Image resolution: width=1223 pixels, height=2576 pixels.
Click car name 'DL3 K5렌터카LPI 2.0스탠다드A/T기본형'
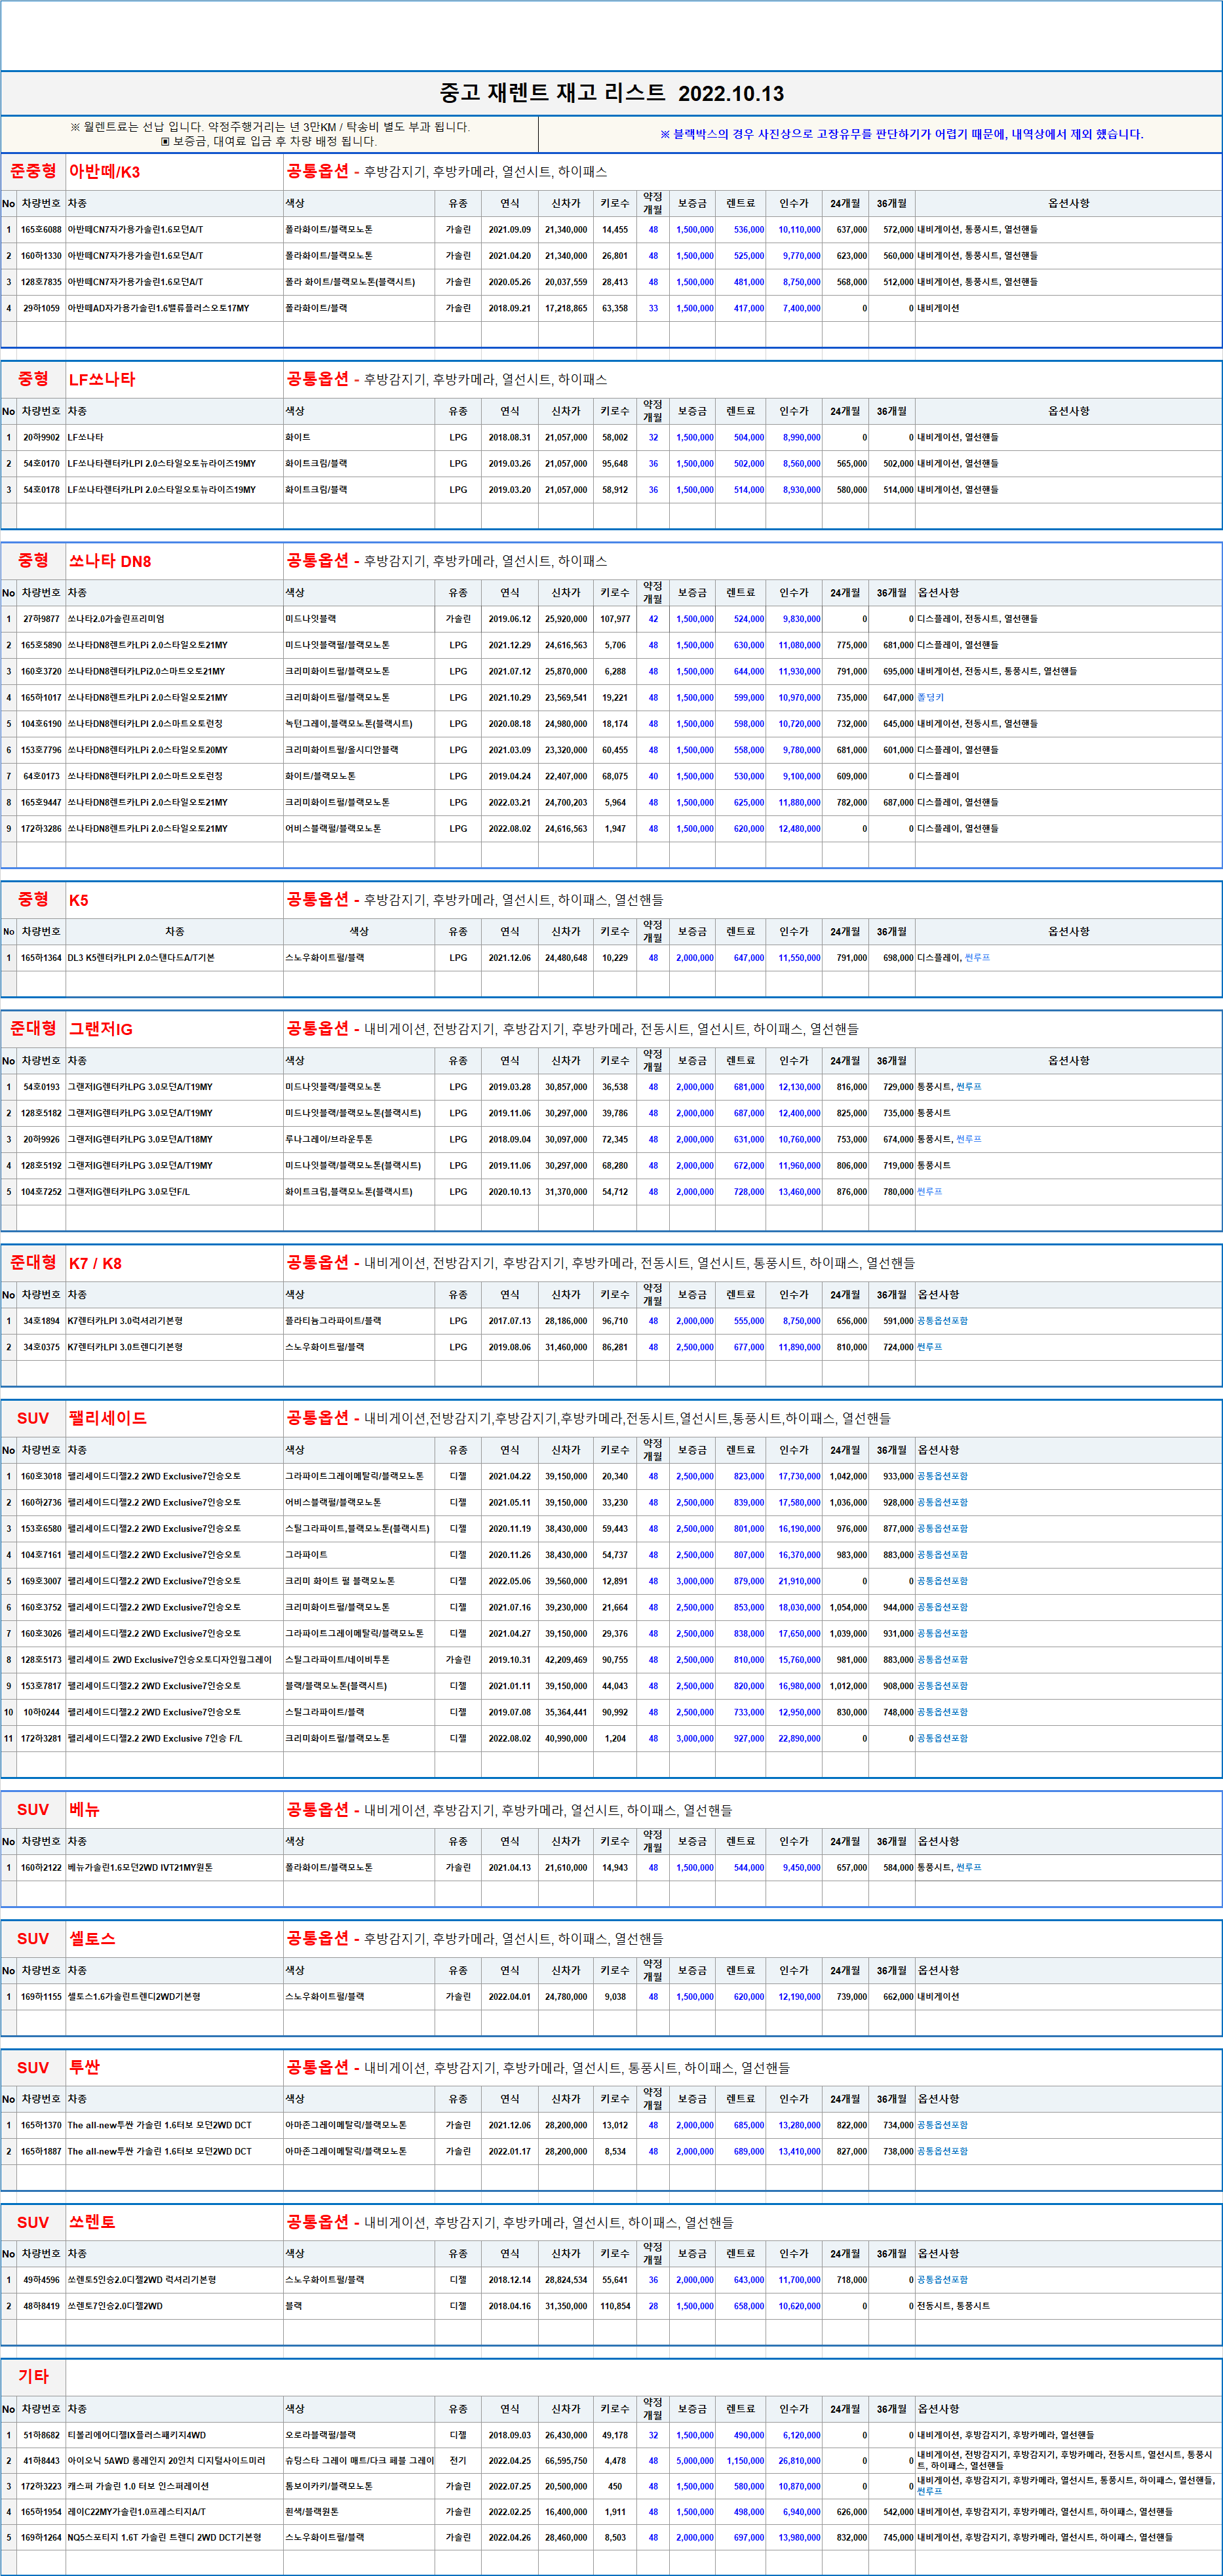coord(141,958)
